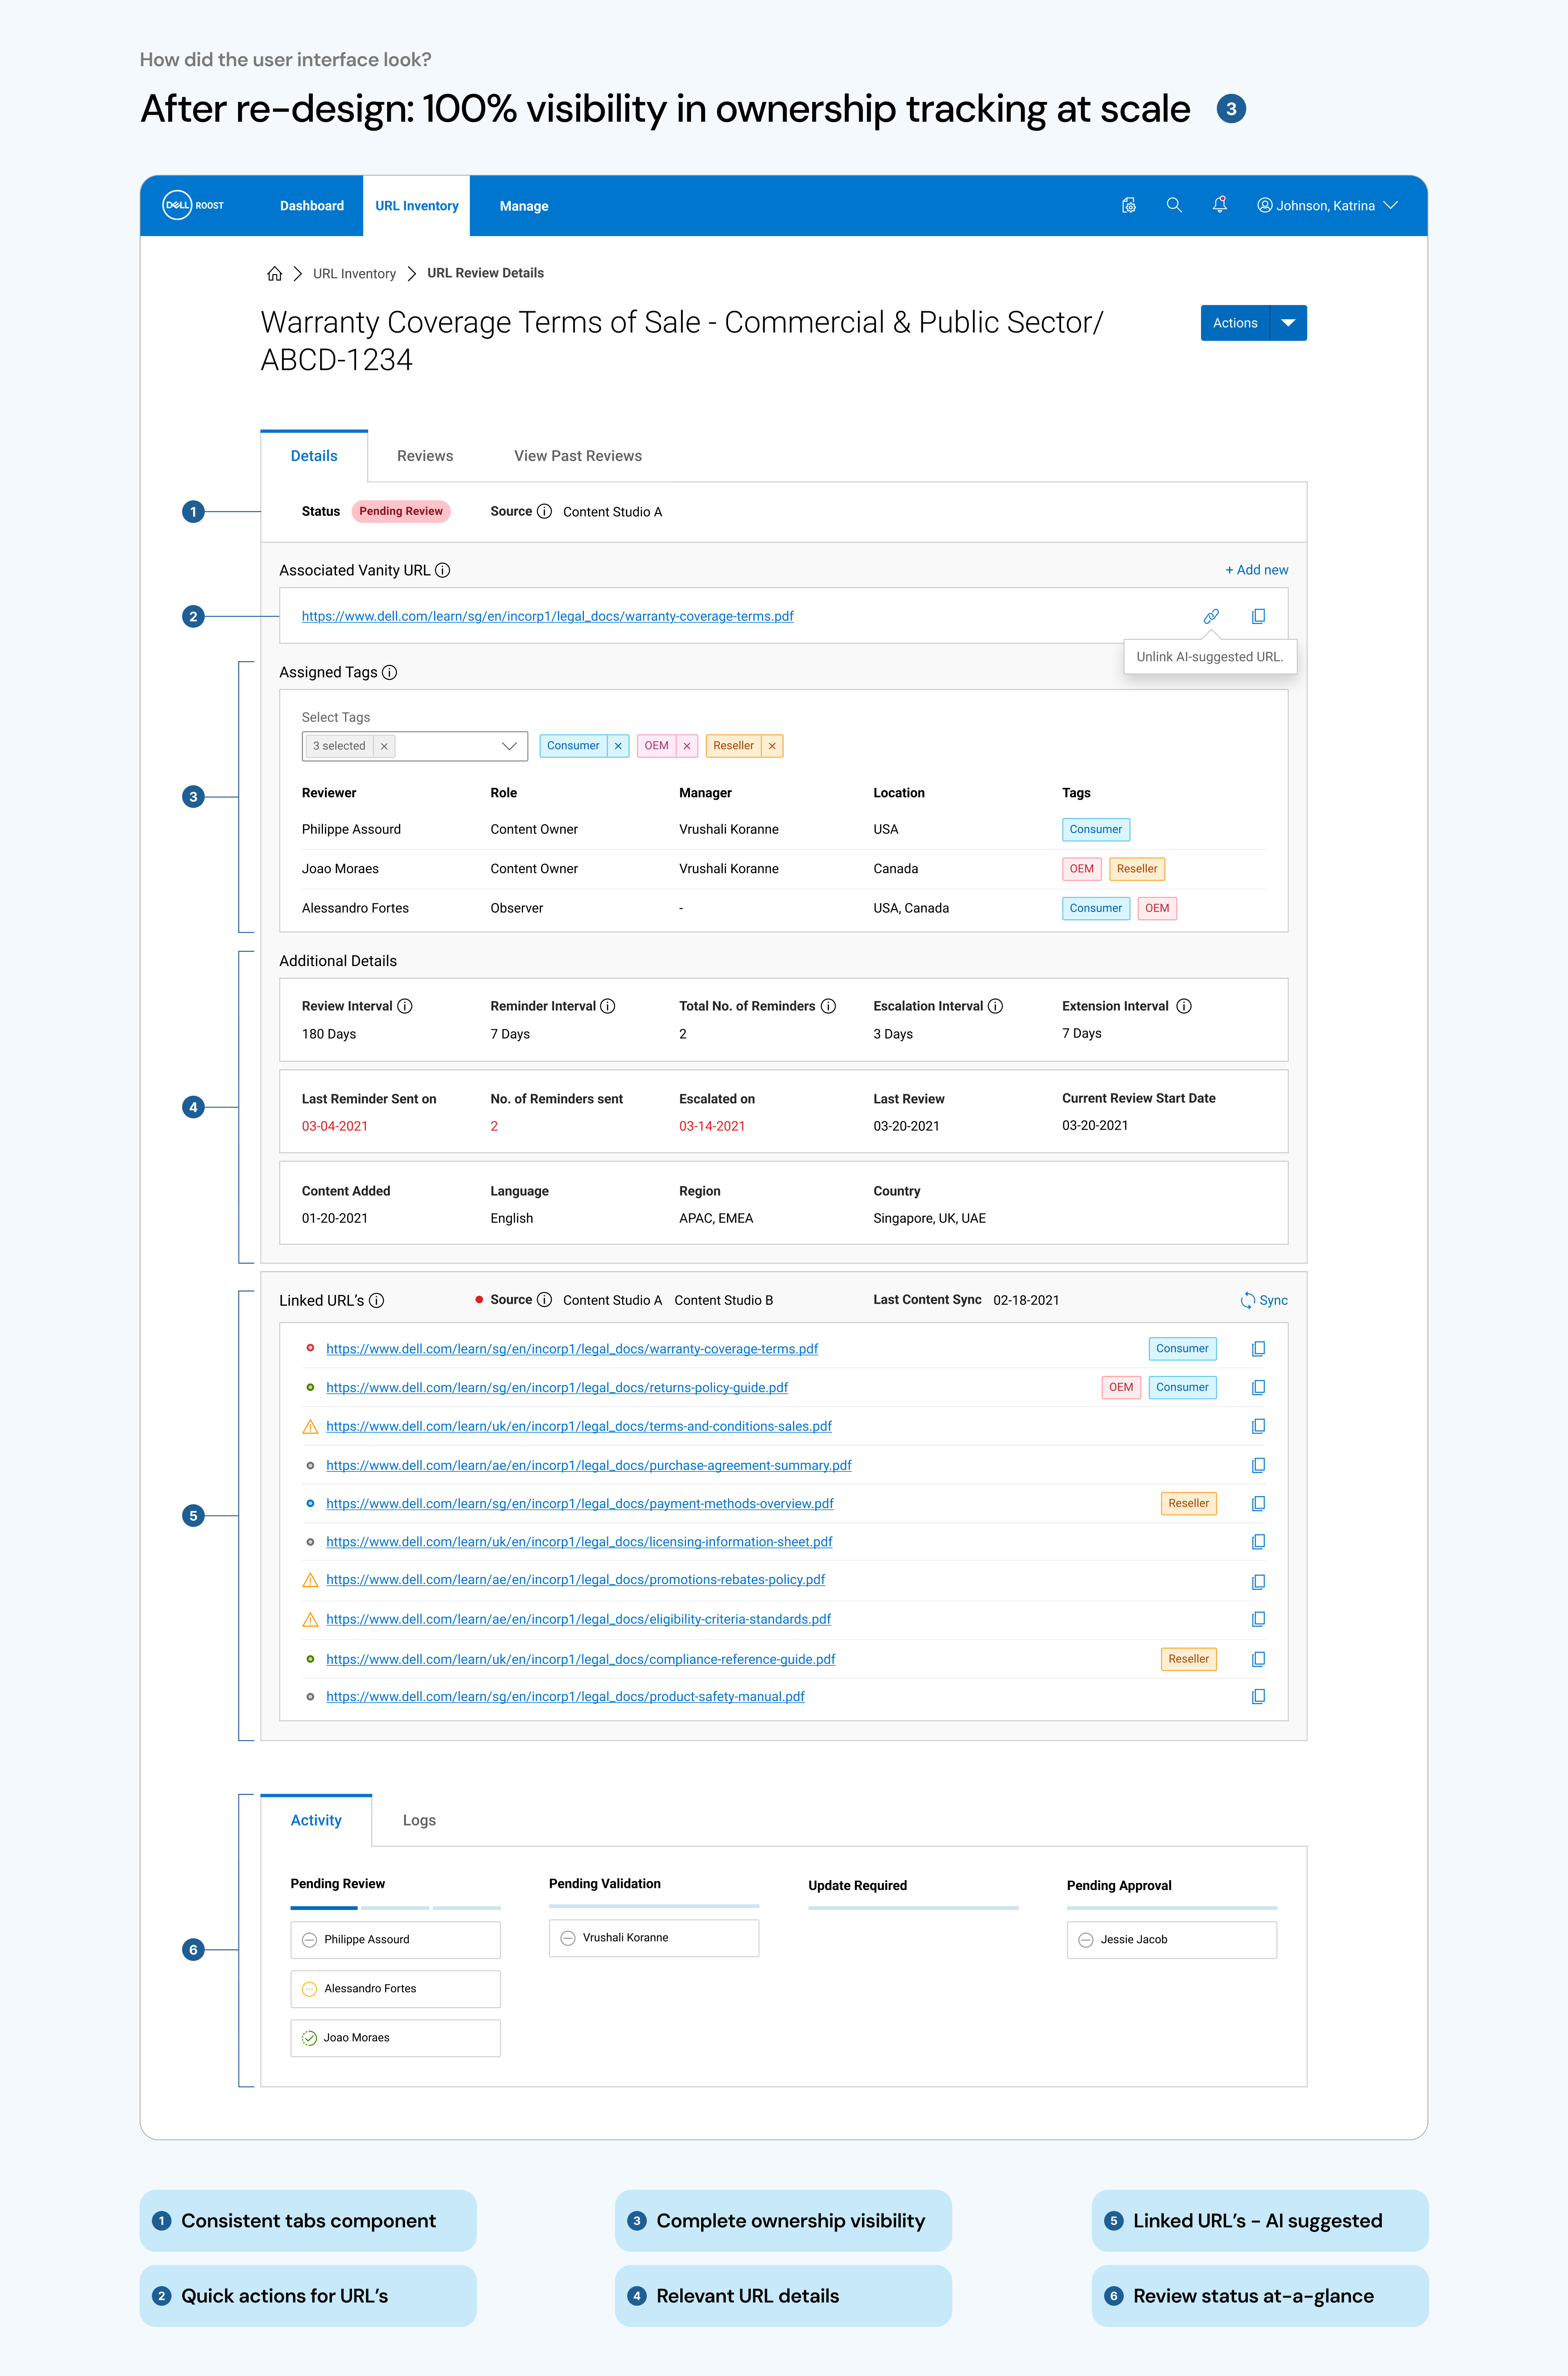1568x2376 pixels.
Task: Switch to the Details tab
Action: [x=314, y=456]
